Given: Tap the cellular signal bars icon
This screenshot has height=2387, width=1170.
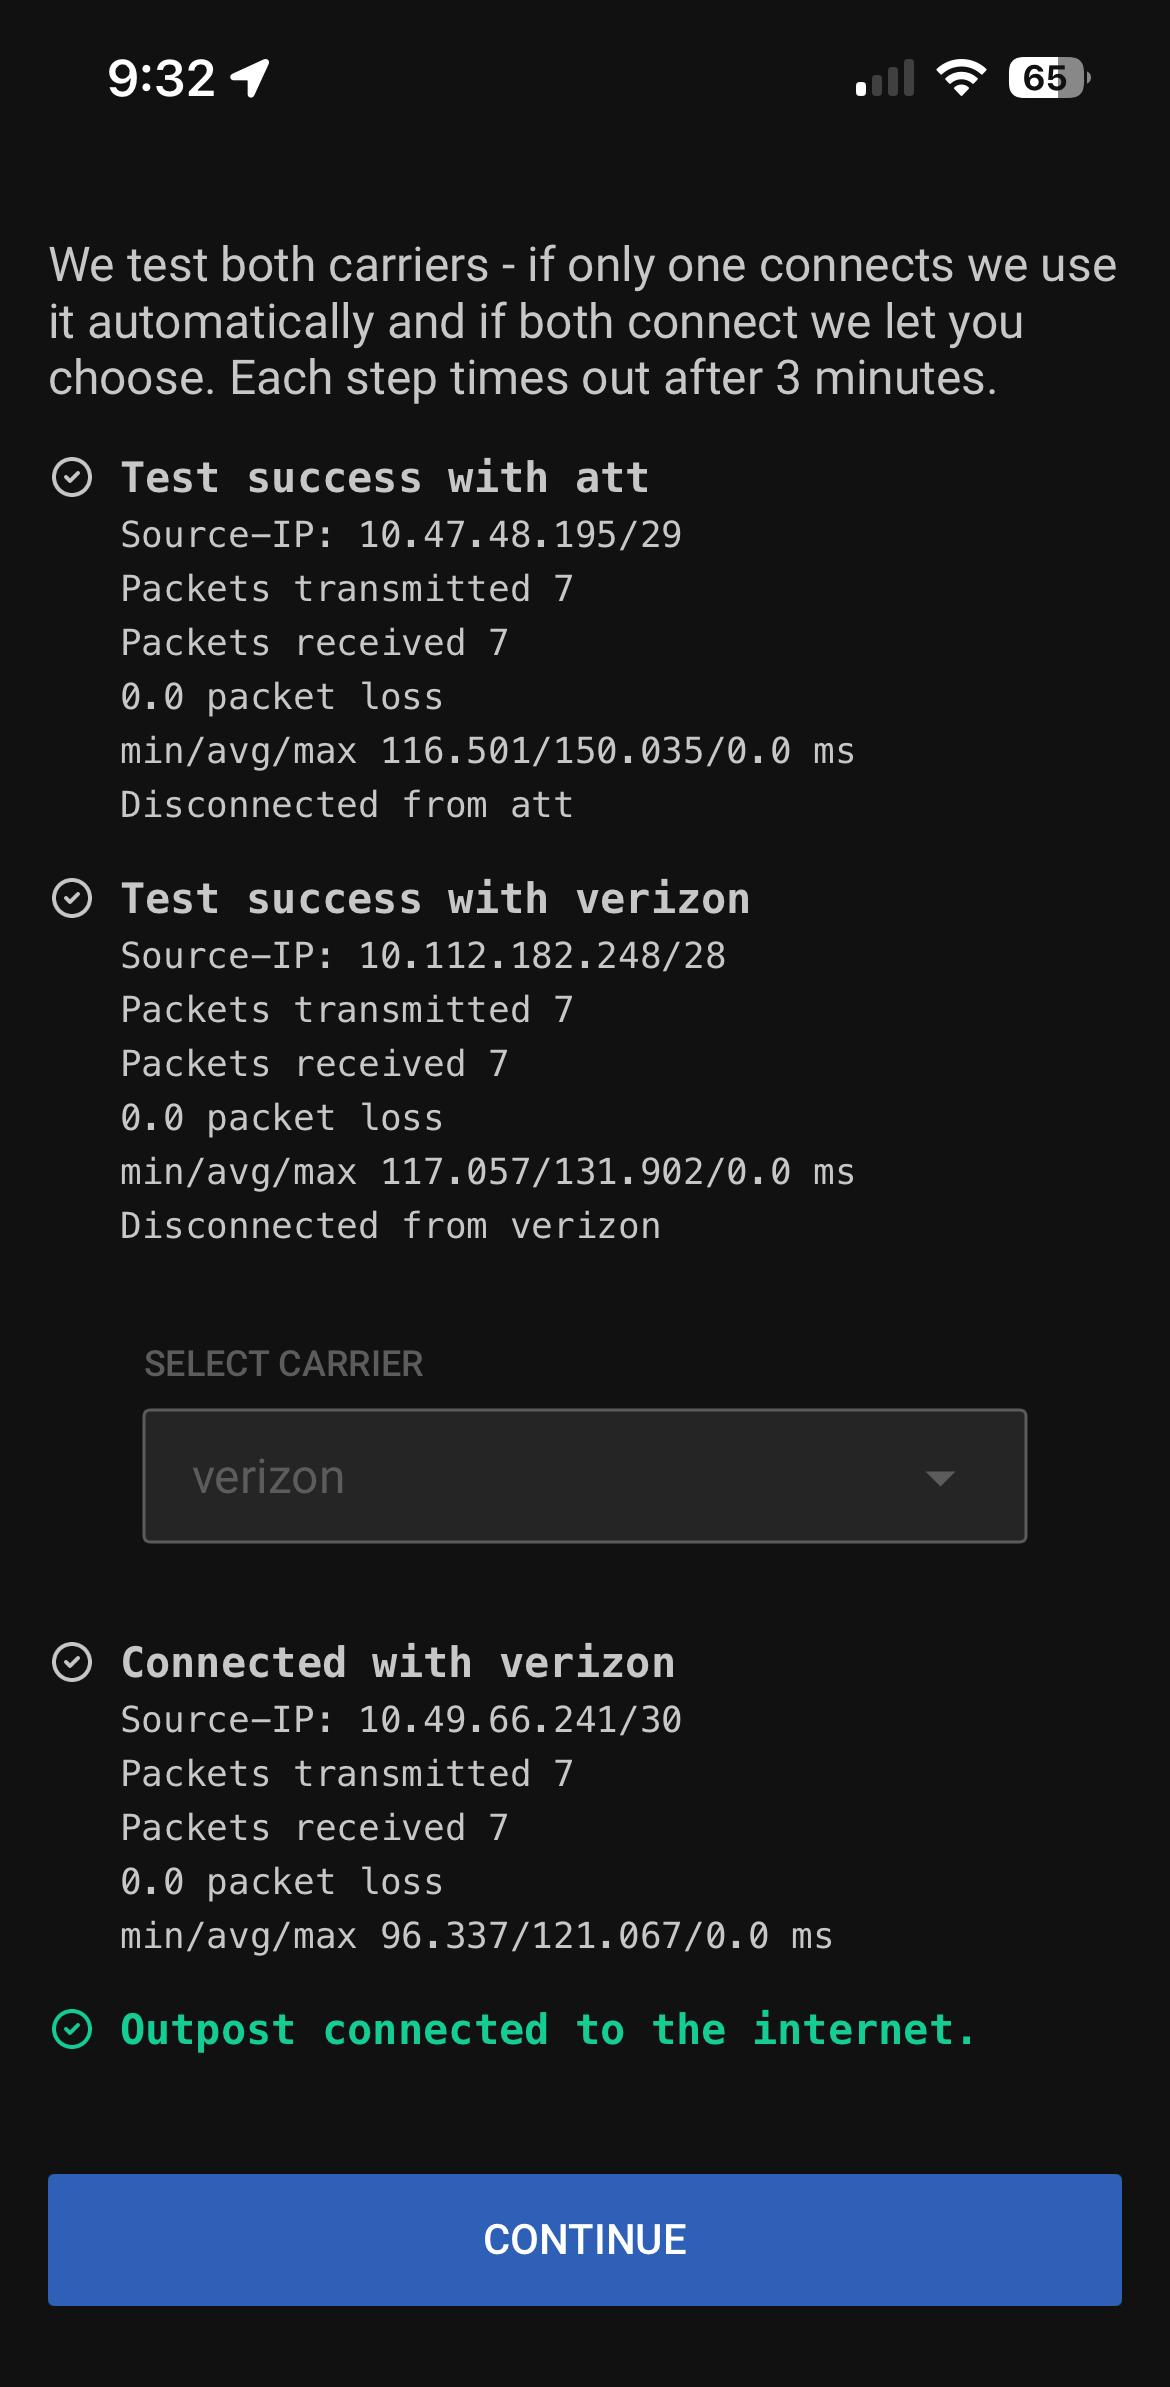Looking at the screenshot, I should tap(886, 78).
